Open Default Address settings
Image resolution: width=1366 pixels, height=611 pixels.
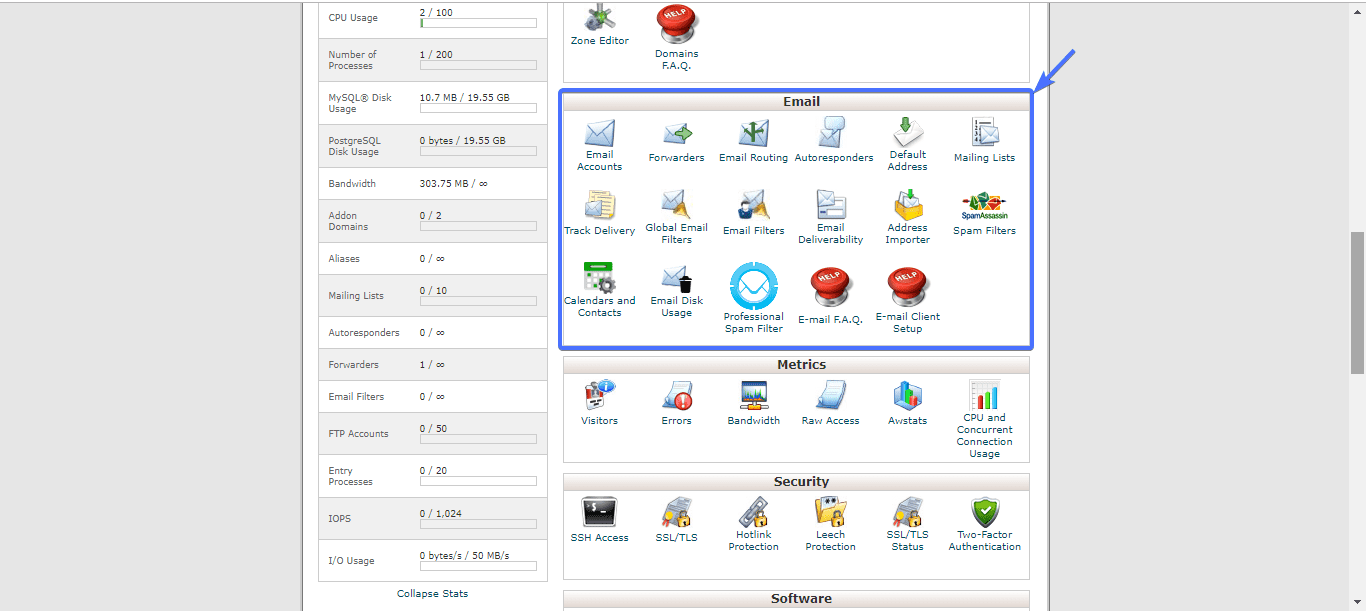coord(908,145)
